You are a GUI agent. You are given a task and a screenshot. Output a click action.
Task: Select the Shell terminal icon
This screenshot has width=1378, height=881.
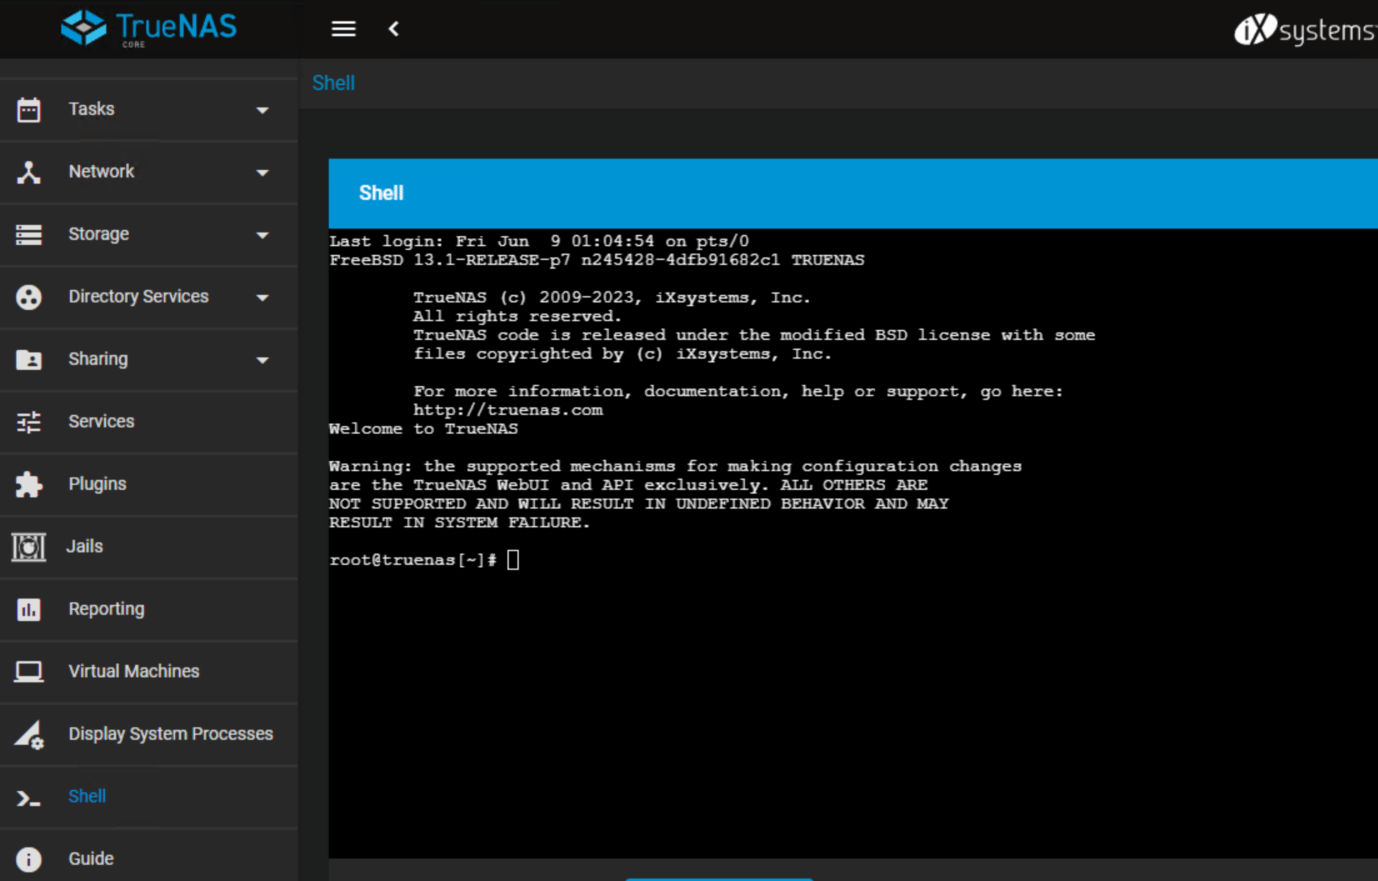[x=29, y=795]
